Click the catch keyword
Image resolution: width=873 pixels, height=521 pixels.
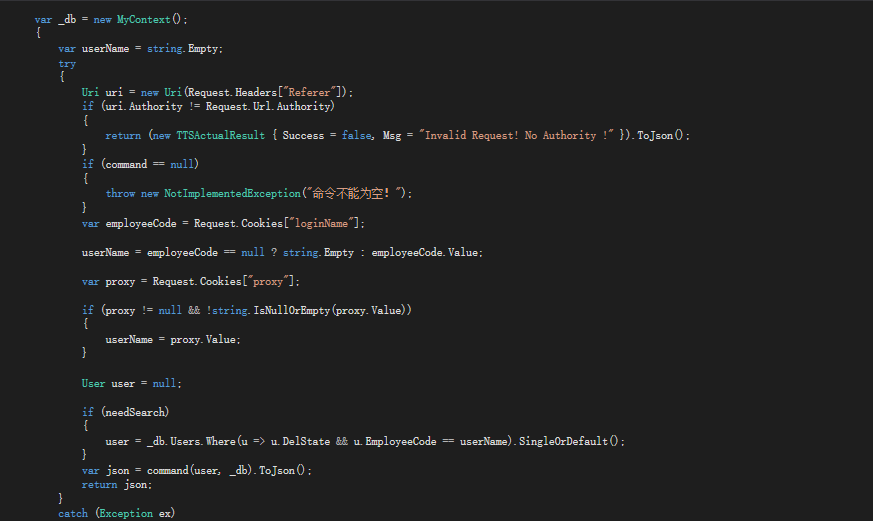[x=73, y=513]
